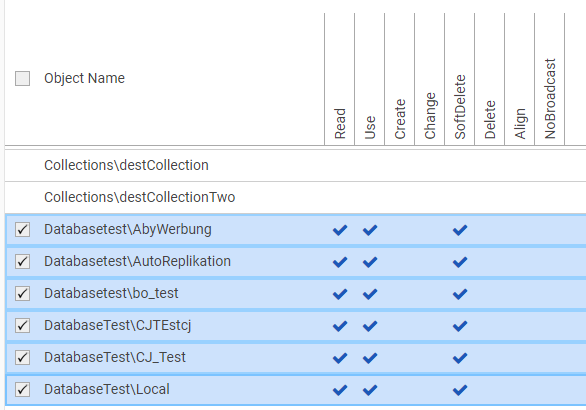Image resolution: width=586 pixels, height=410 pixels.
Task: Click the Use checkmark for Databasetest\AutoReplikation
Action: pyautogui.click(x=370, y=262)
